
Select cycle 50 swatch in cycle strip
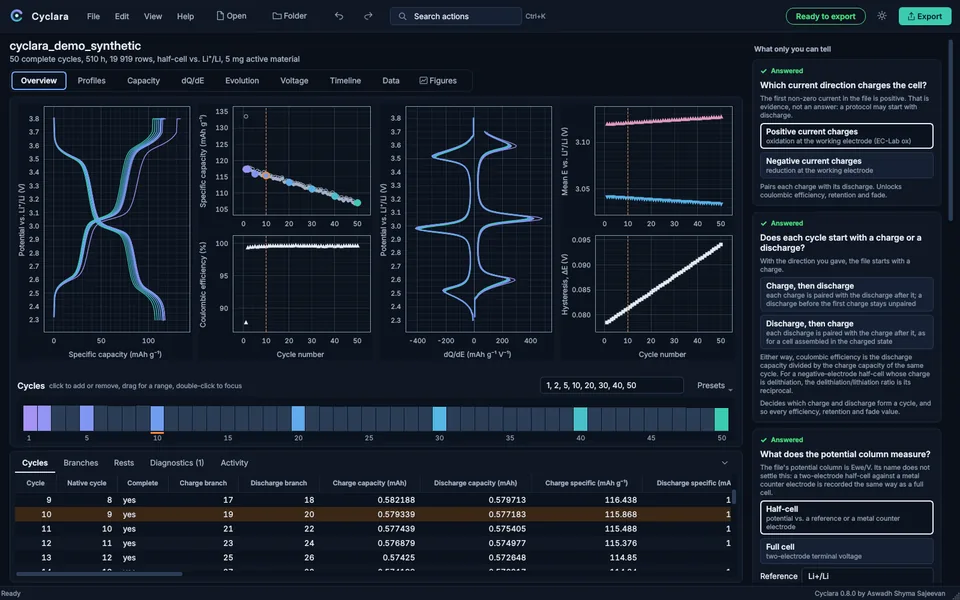pos(722,418)
